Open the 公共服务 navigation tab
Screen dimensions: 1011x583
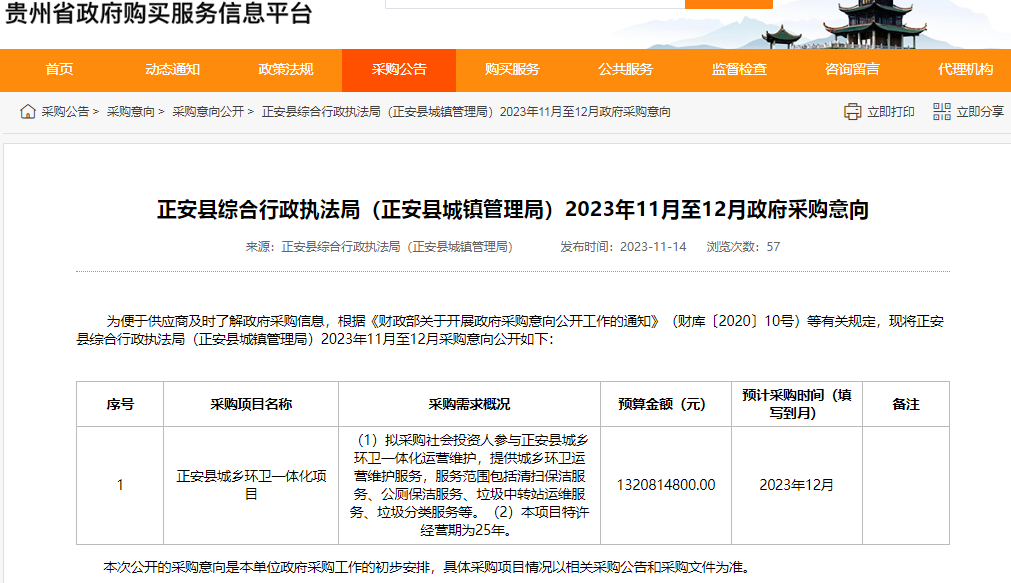click(625, 70)
